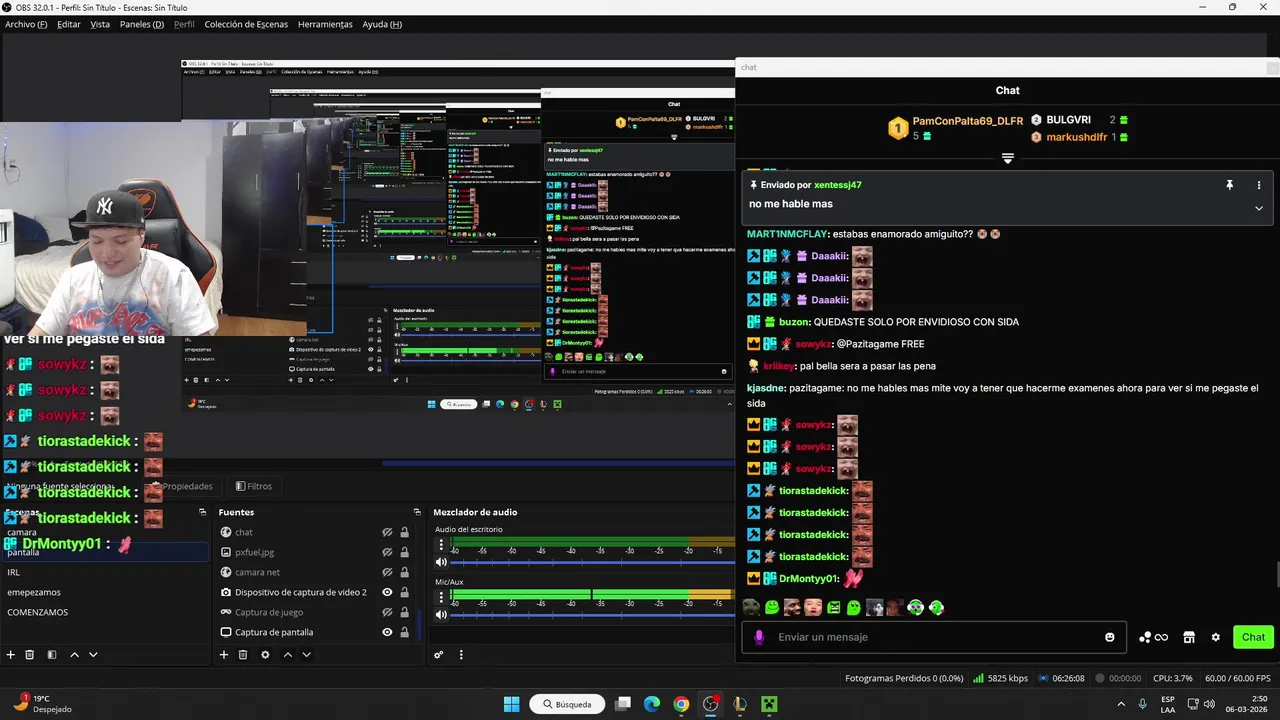This screenshot has width=1280, height=720.
Task: Move scene down with Escenas down arrow
Action: tap(93, 655)
